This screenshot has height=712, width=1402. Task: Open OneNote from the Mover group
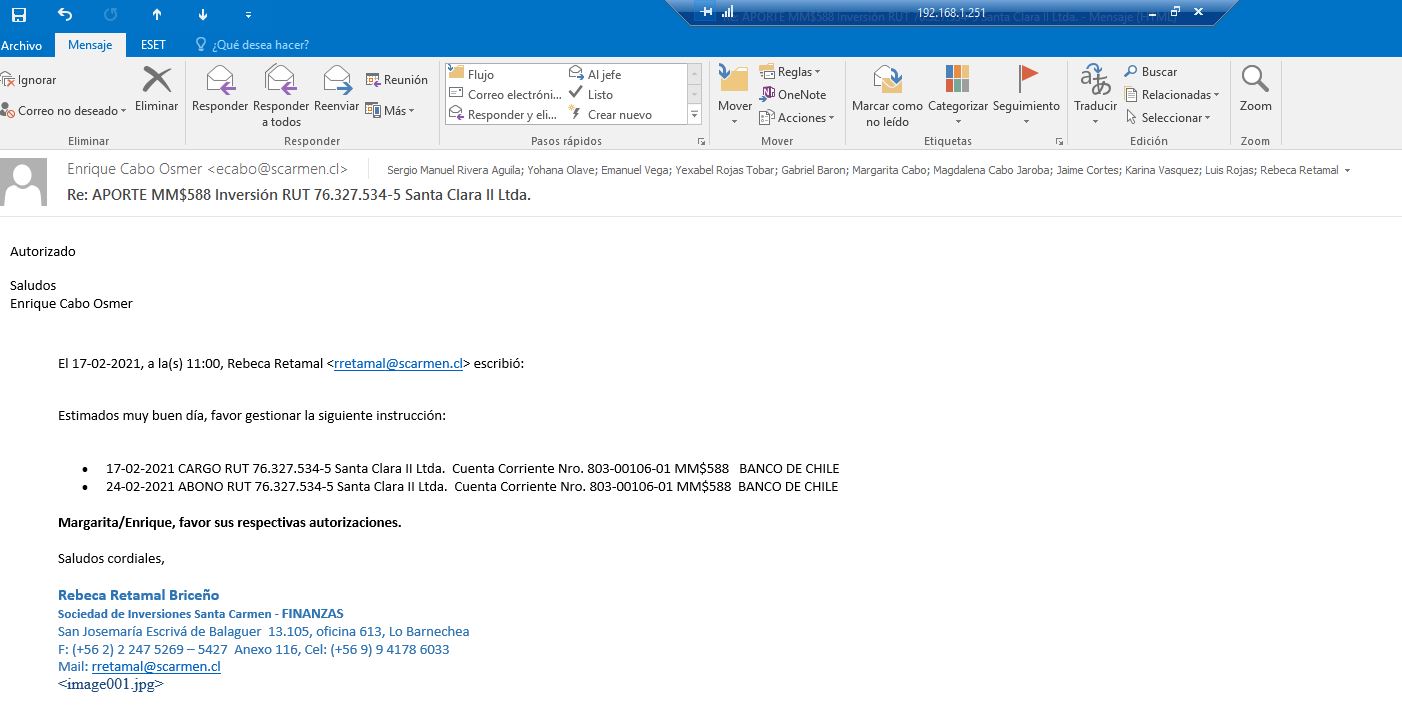click(793, 95)
